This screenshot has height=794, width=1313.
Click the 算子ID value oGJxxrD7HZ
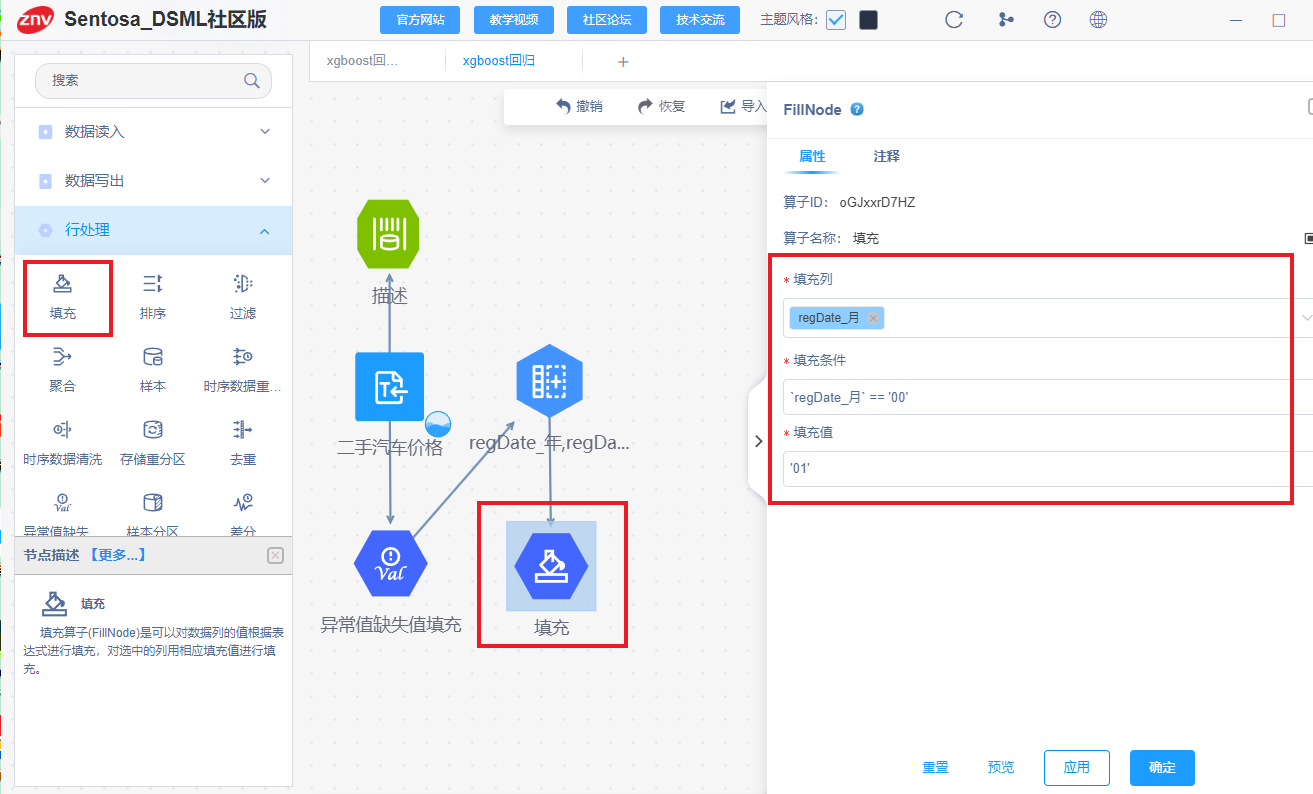click(x=877, y=202)
